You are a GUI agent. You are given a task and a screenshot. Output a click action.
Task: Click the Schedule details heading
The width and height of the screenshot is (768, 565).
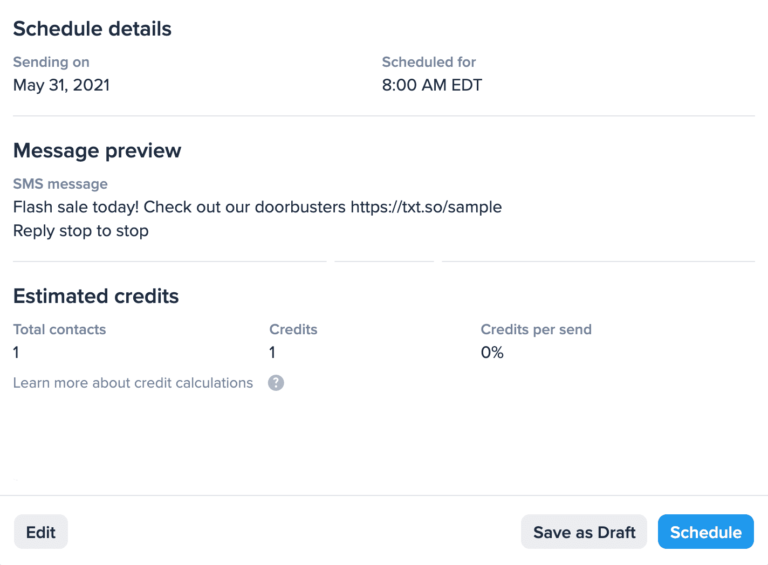coord(92,29)
